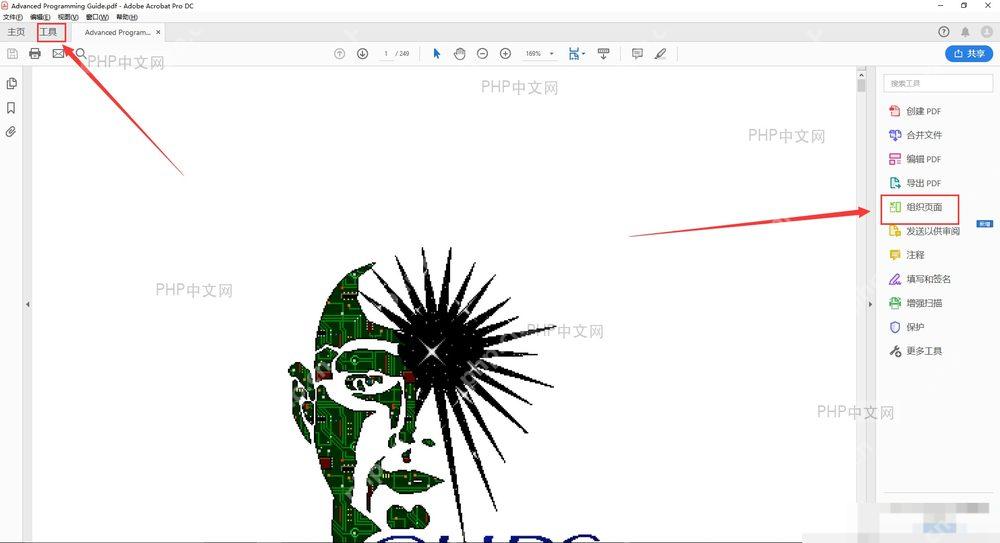The image size is (1000, 543).
Task: Open the user account avatar
Action: click(x=987, y=32)
